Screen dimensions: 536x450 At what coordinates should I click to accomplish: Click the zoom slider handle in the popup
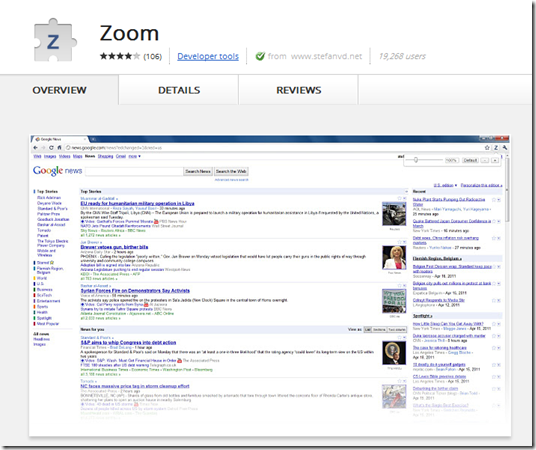416,160
